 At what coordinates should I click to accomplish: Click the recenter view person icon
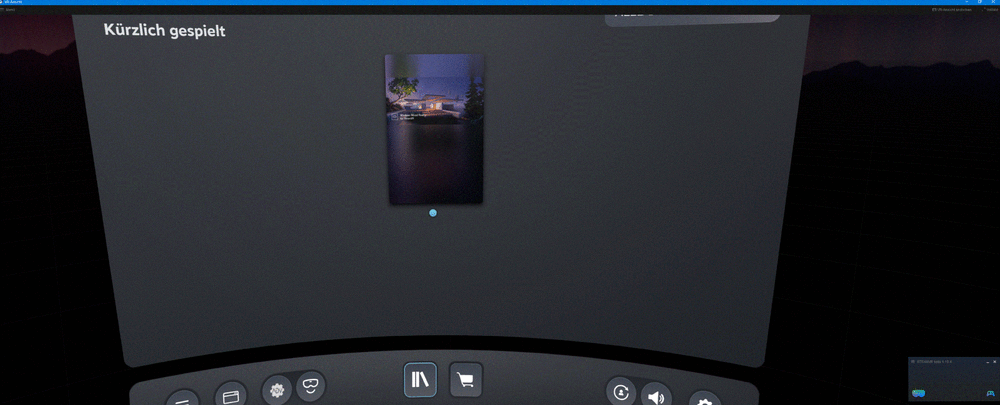pyautogui.click(x=621, y=392)
